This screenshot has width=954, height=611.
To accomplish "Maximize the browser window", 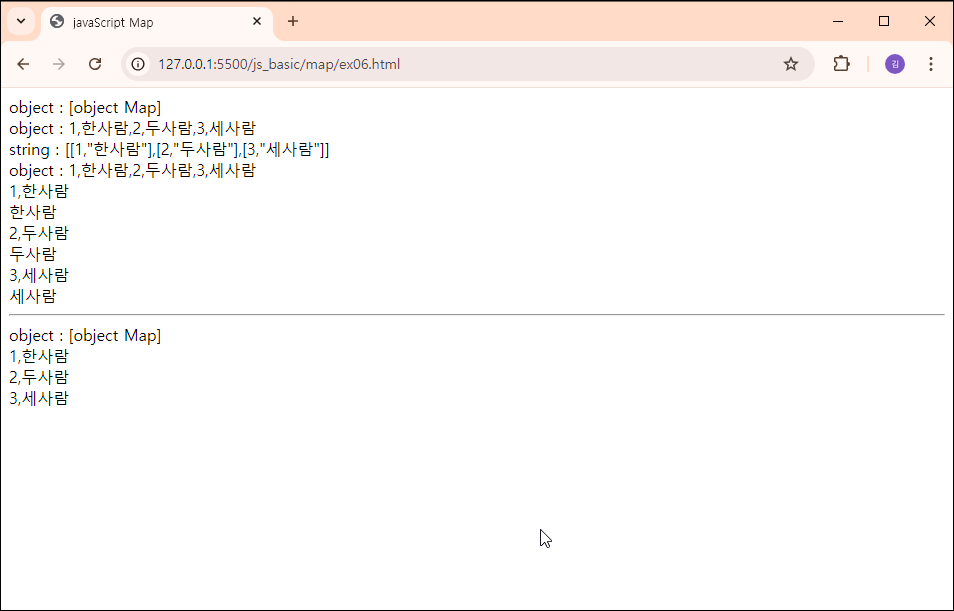I will (884, 21).
